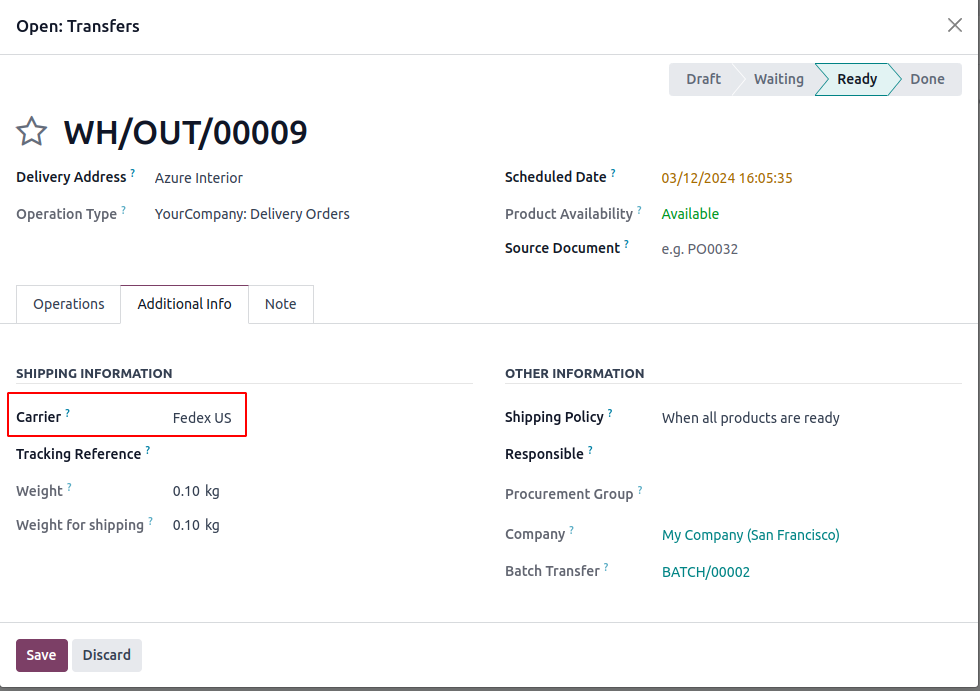
Task: Click the Batch Transfer help icon
Action: (x=606, y=567)
